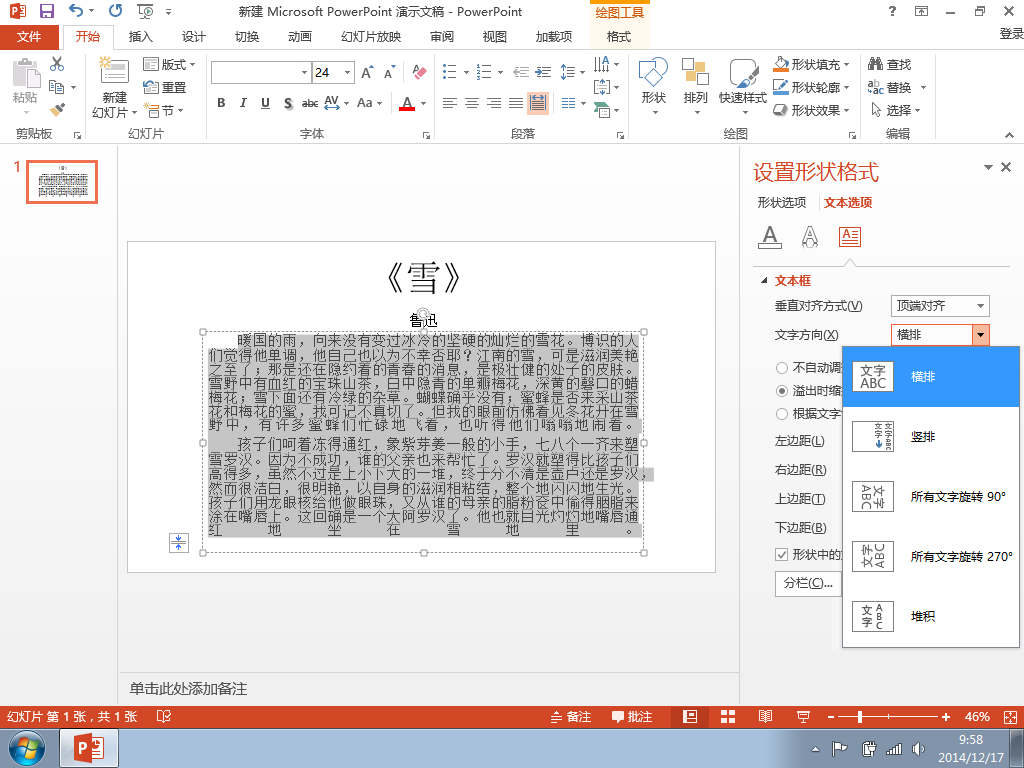Image resolution: width=1024 pixels, height=768 pixels.
Task: Center-align the paragraph text
Action: click(472, 103)
